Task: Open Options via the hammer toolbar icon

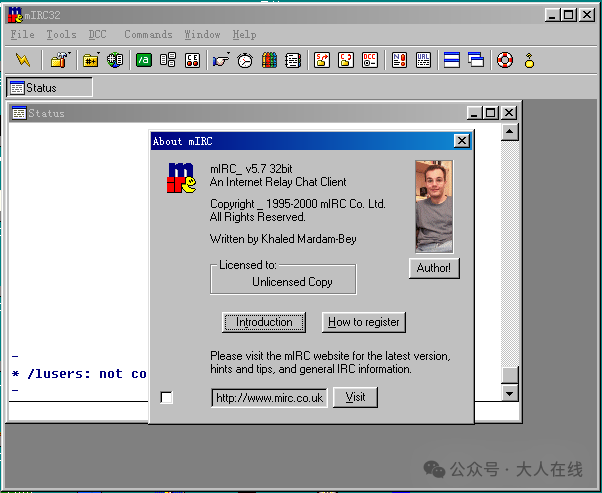Action: point(60,60)
